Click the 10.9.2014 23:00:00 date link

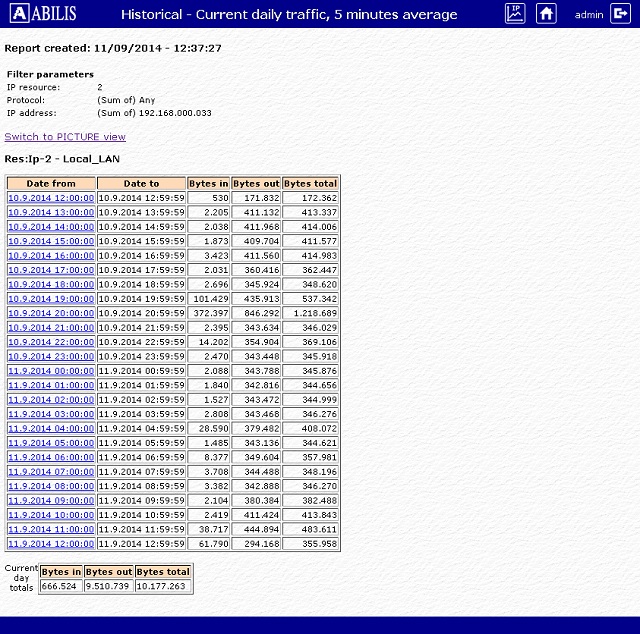(51, 356)
